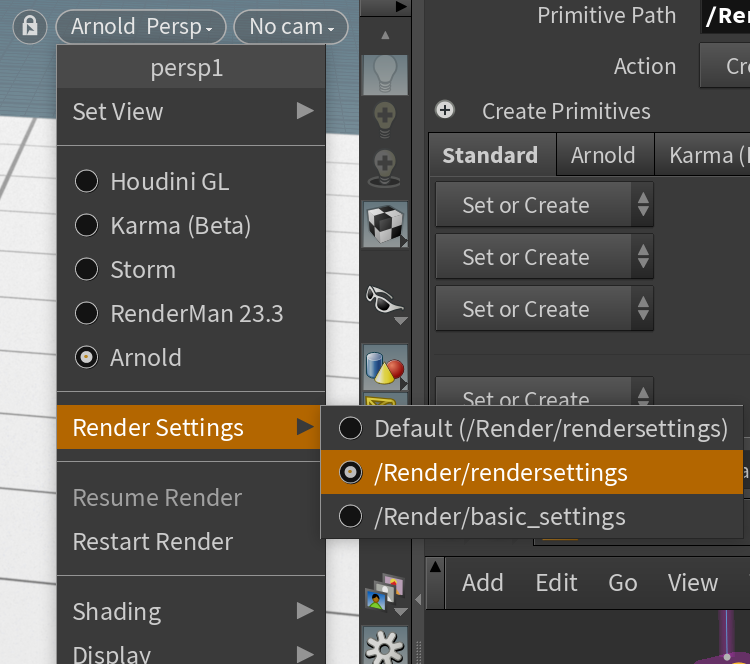
Task: Open display options gear icon
Action: (x=385, y=647)
